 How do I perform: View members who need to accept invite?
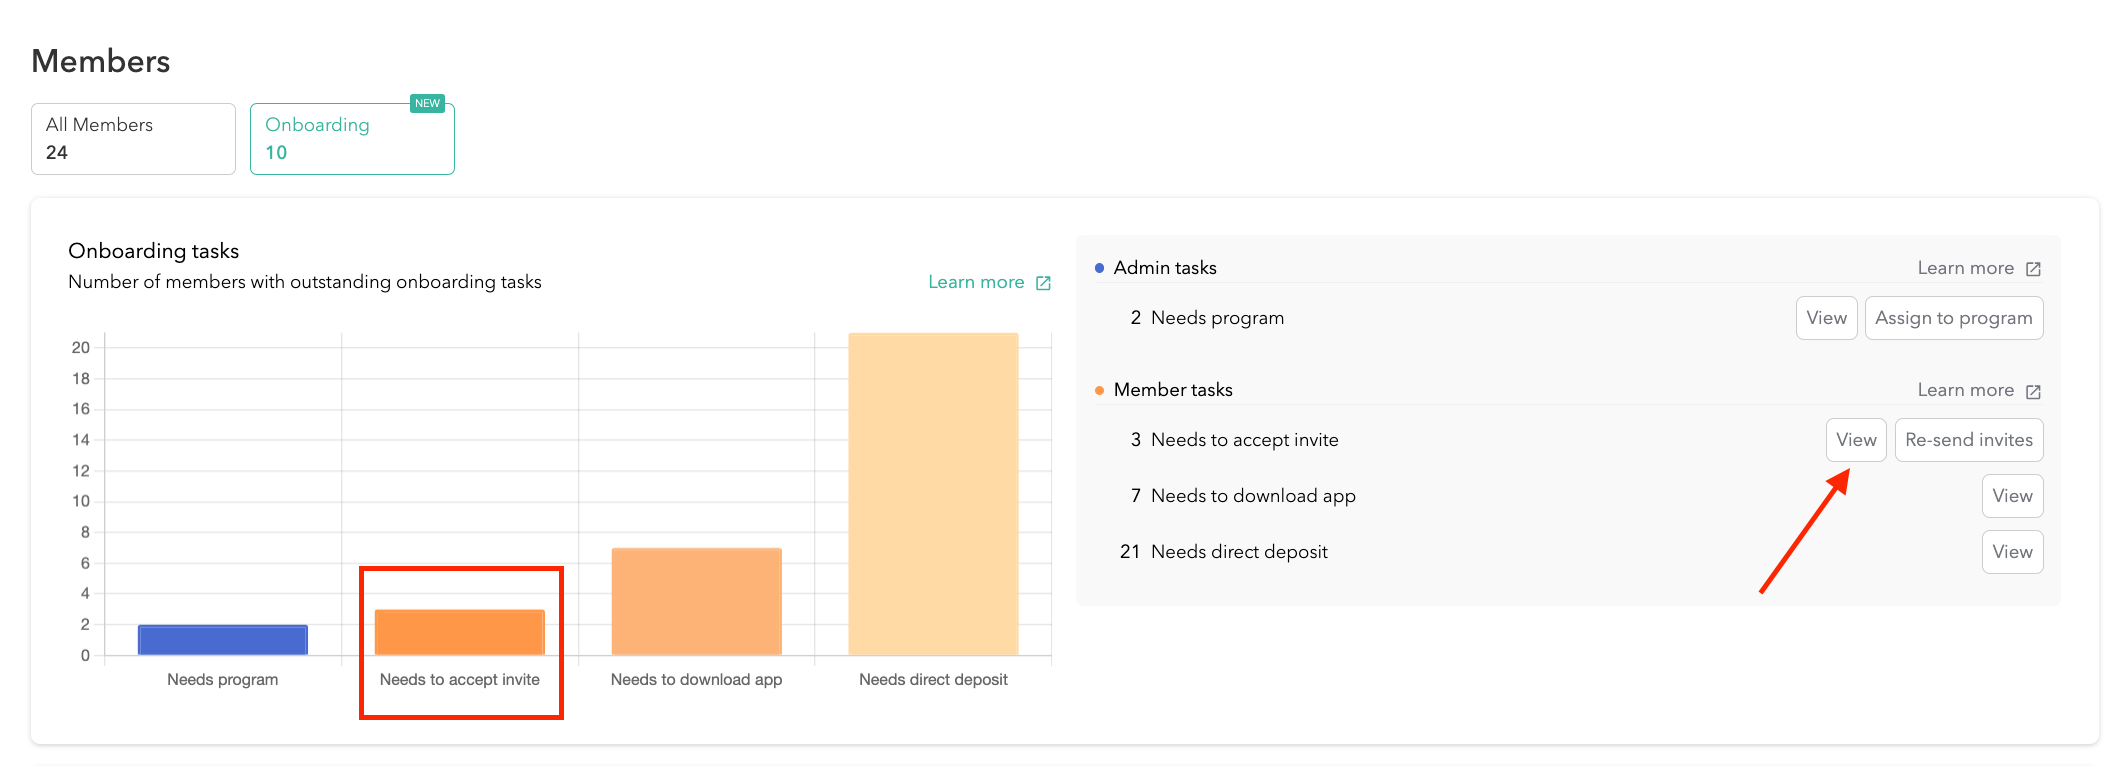coord(1856,440)
